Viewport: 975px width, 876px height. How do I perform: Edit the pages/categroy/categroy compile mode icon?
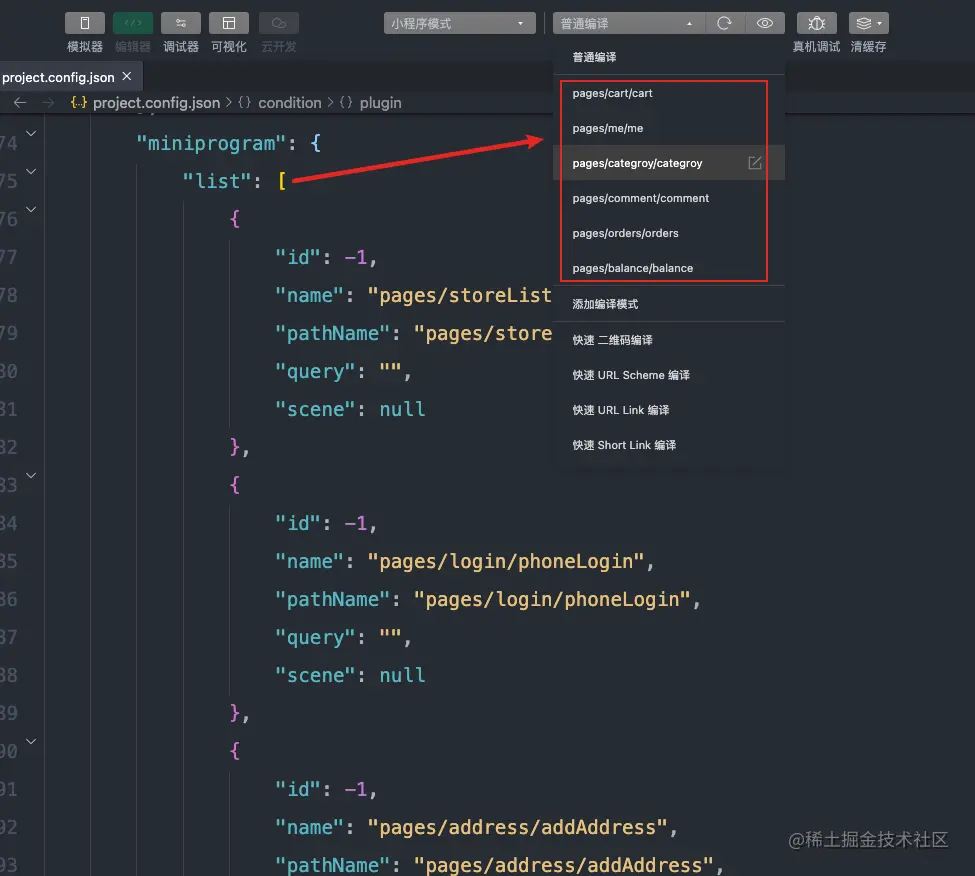coord(755,163)
